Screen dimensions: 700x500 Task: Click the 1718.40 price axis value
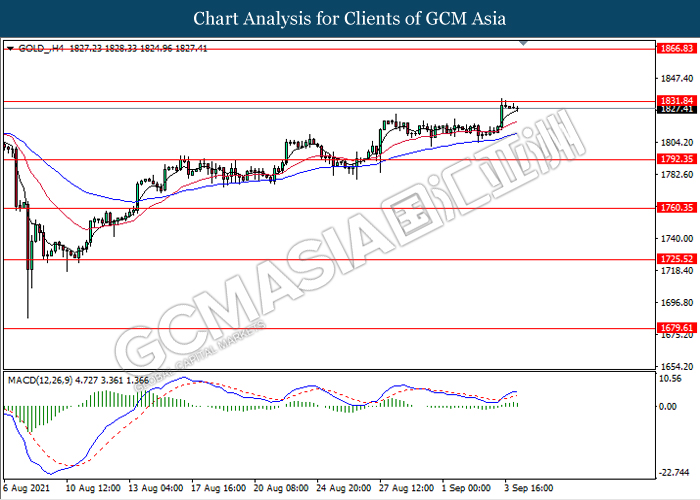pos(677,271)
